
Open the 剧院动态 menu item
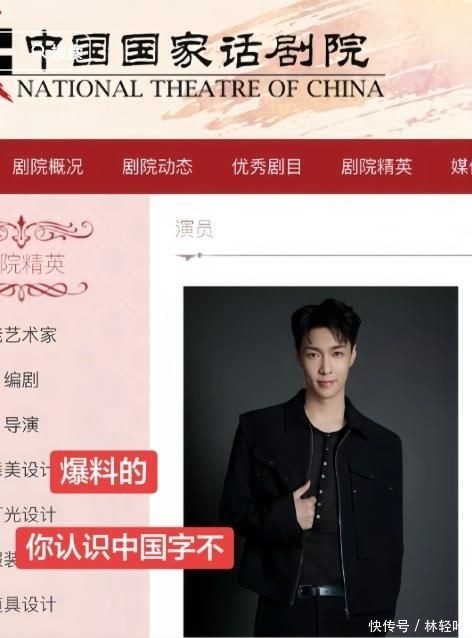pyautogui.click(x=157, y=167)
